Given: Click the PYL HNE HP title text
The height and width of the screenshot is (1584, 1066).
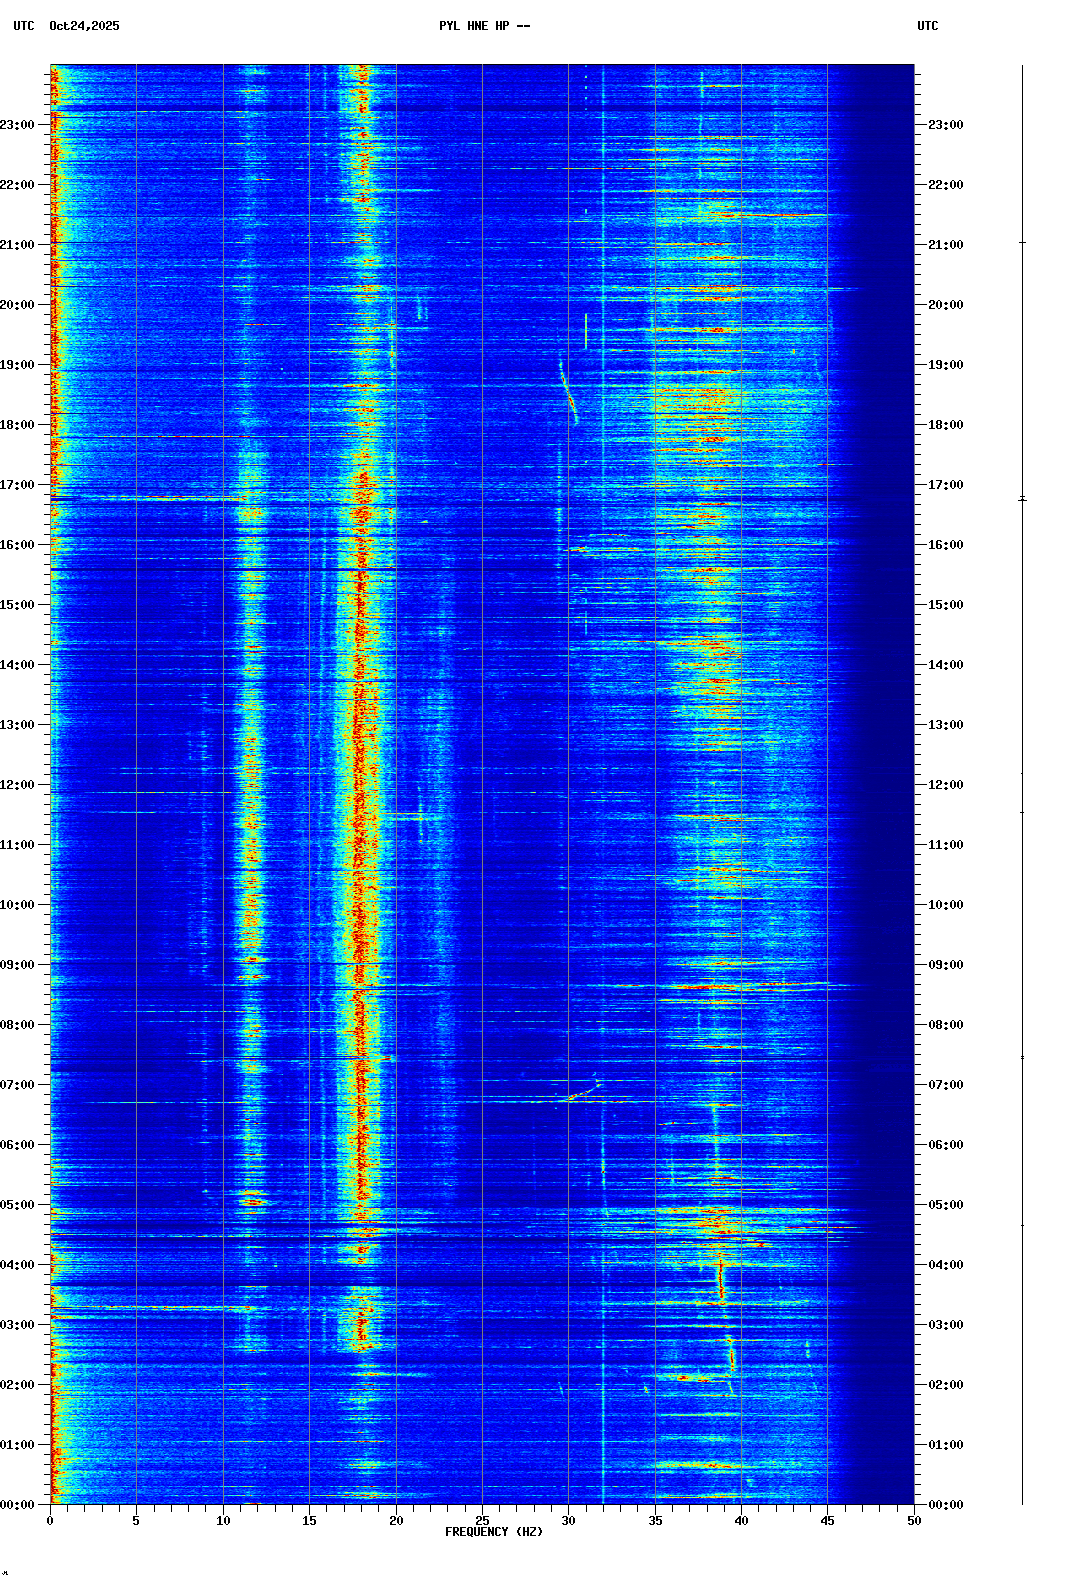Looking at the screenshot, I should pyautogui.click(x=484, y=26).
